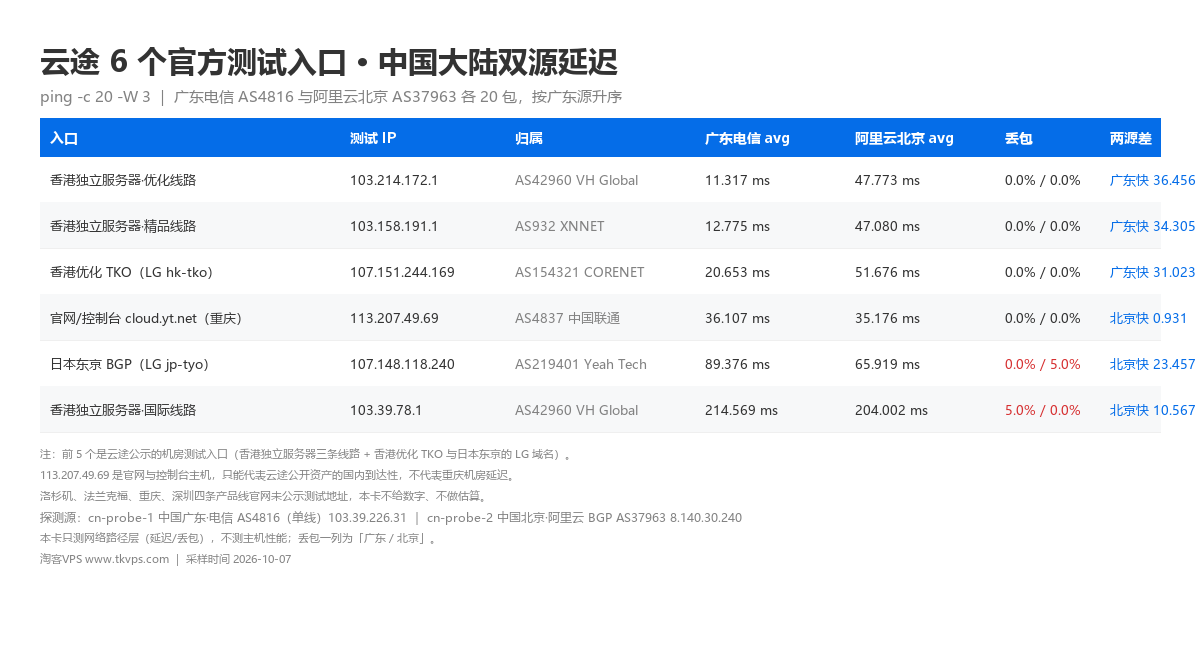The width and height of the screenshot is (1200, 652).
Task: Click the 北京快 23.457 difference value
Action: coord(1153,365)
